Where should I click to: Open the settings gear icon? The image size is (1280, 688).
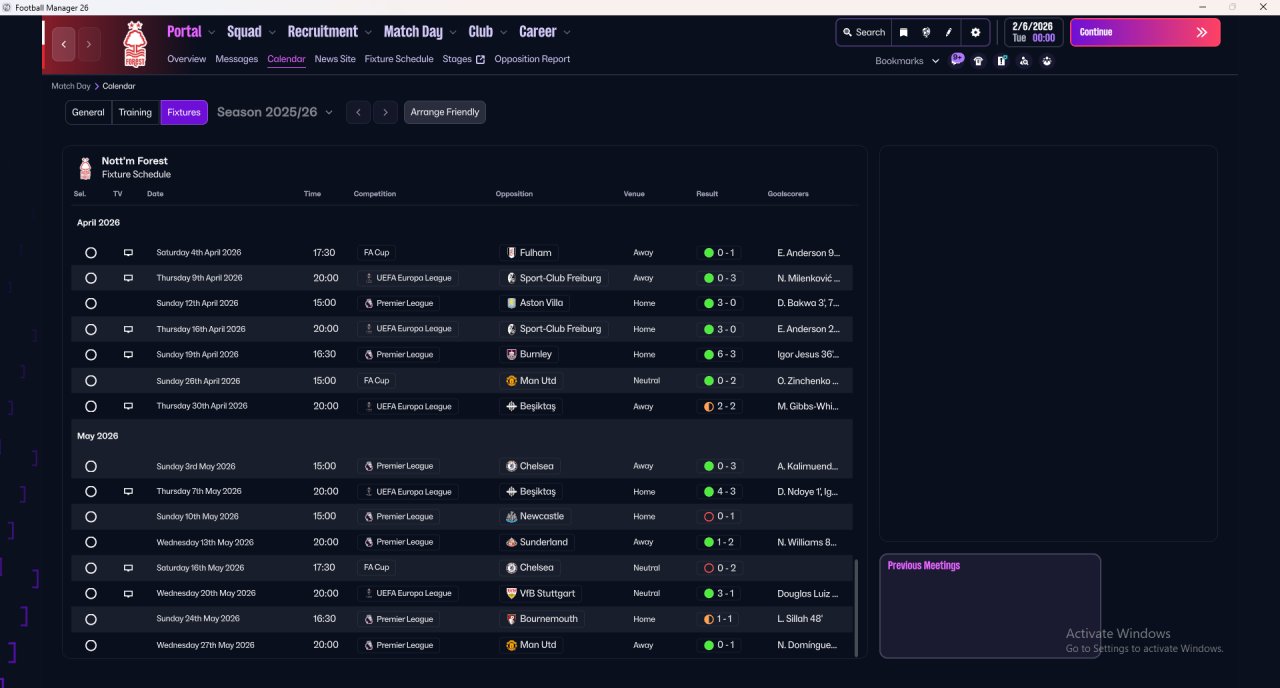976,32
